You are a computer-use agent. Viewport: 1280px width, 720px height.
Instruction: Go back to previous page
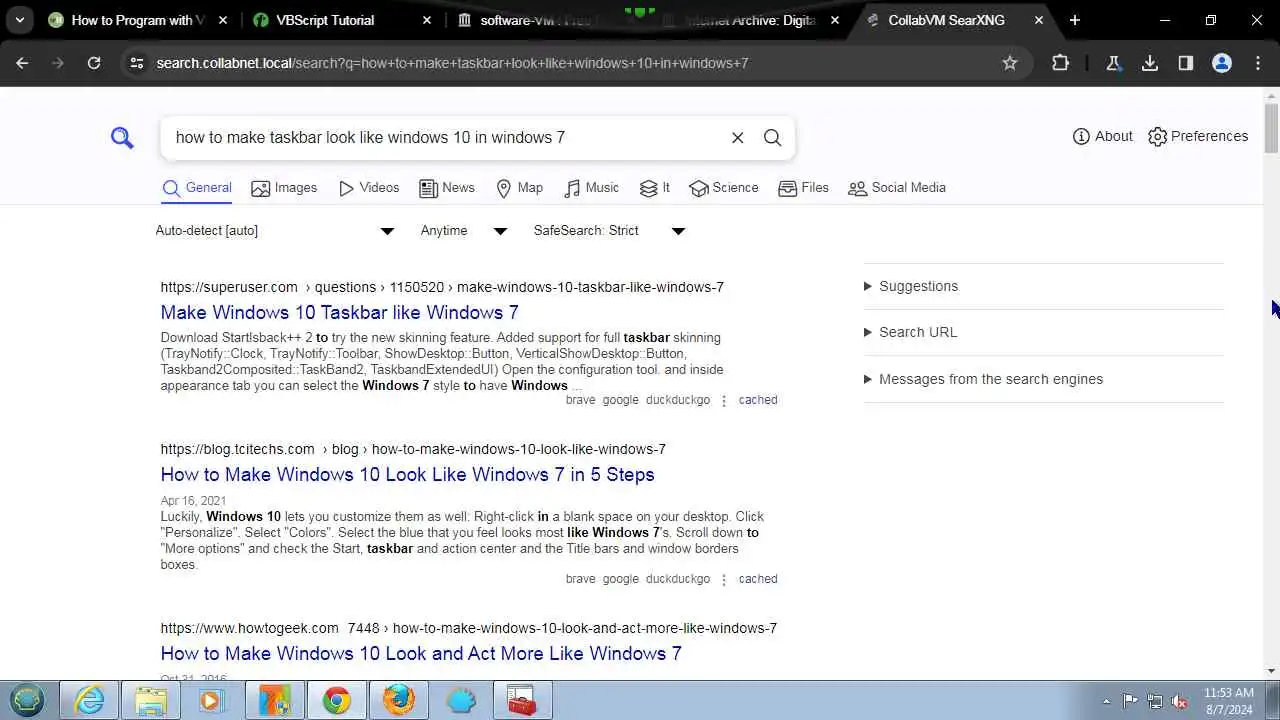pos(22,63)
